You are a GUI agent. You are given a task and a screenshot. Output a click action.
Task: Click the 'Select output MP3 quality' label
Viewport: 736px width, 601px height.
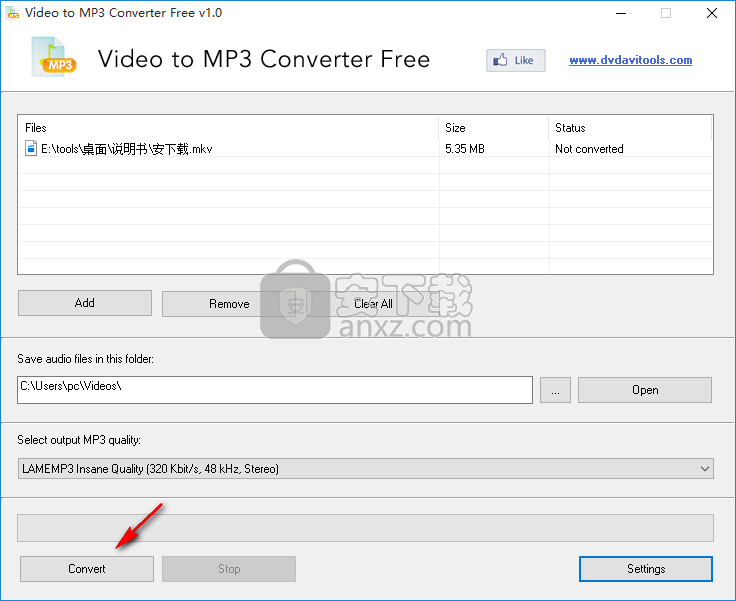pos(79,440)
